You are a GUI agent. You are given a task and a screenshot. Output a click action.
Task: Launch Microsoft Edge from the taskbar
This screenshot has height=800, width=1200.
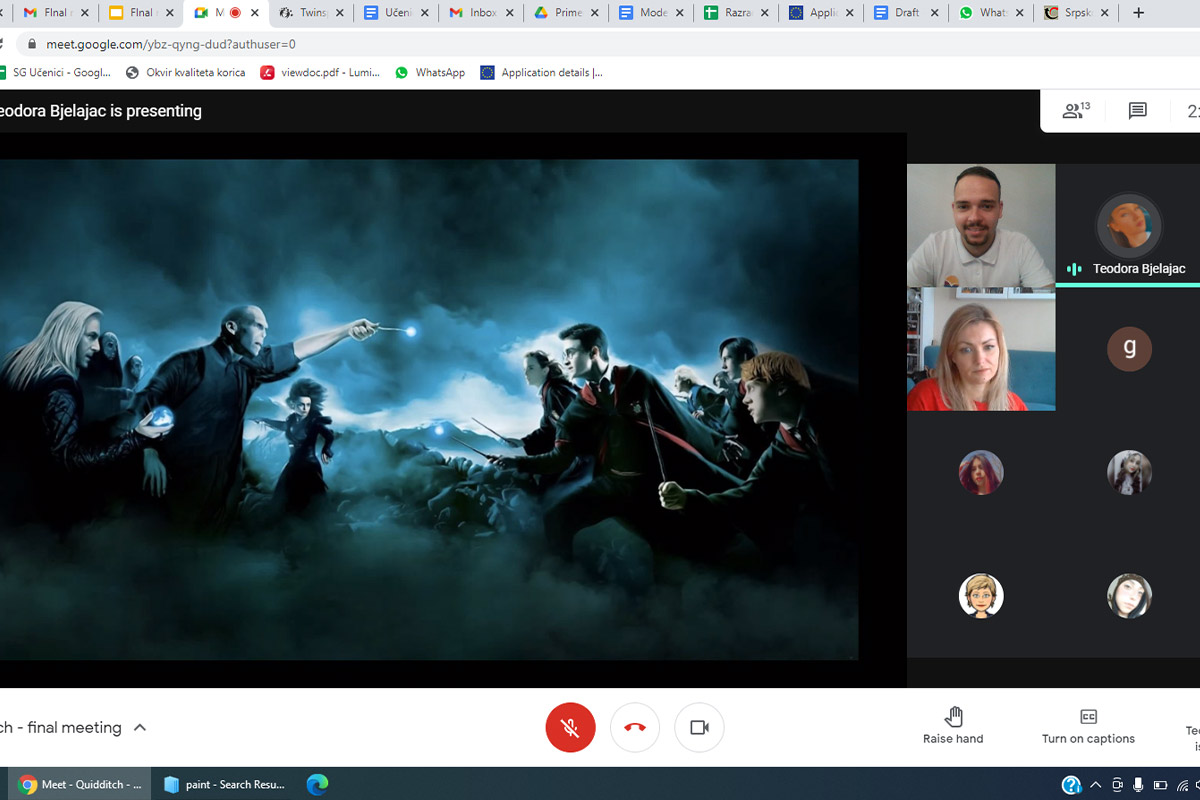click(317, 784)
